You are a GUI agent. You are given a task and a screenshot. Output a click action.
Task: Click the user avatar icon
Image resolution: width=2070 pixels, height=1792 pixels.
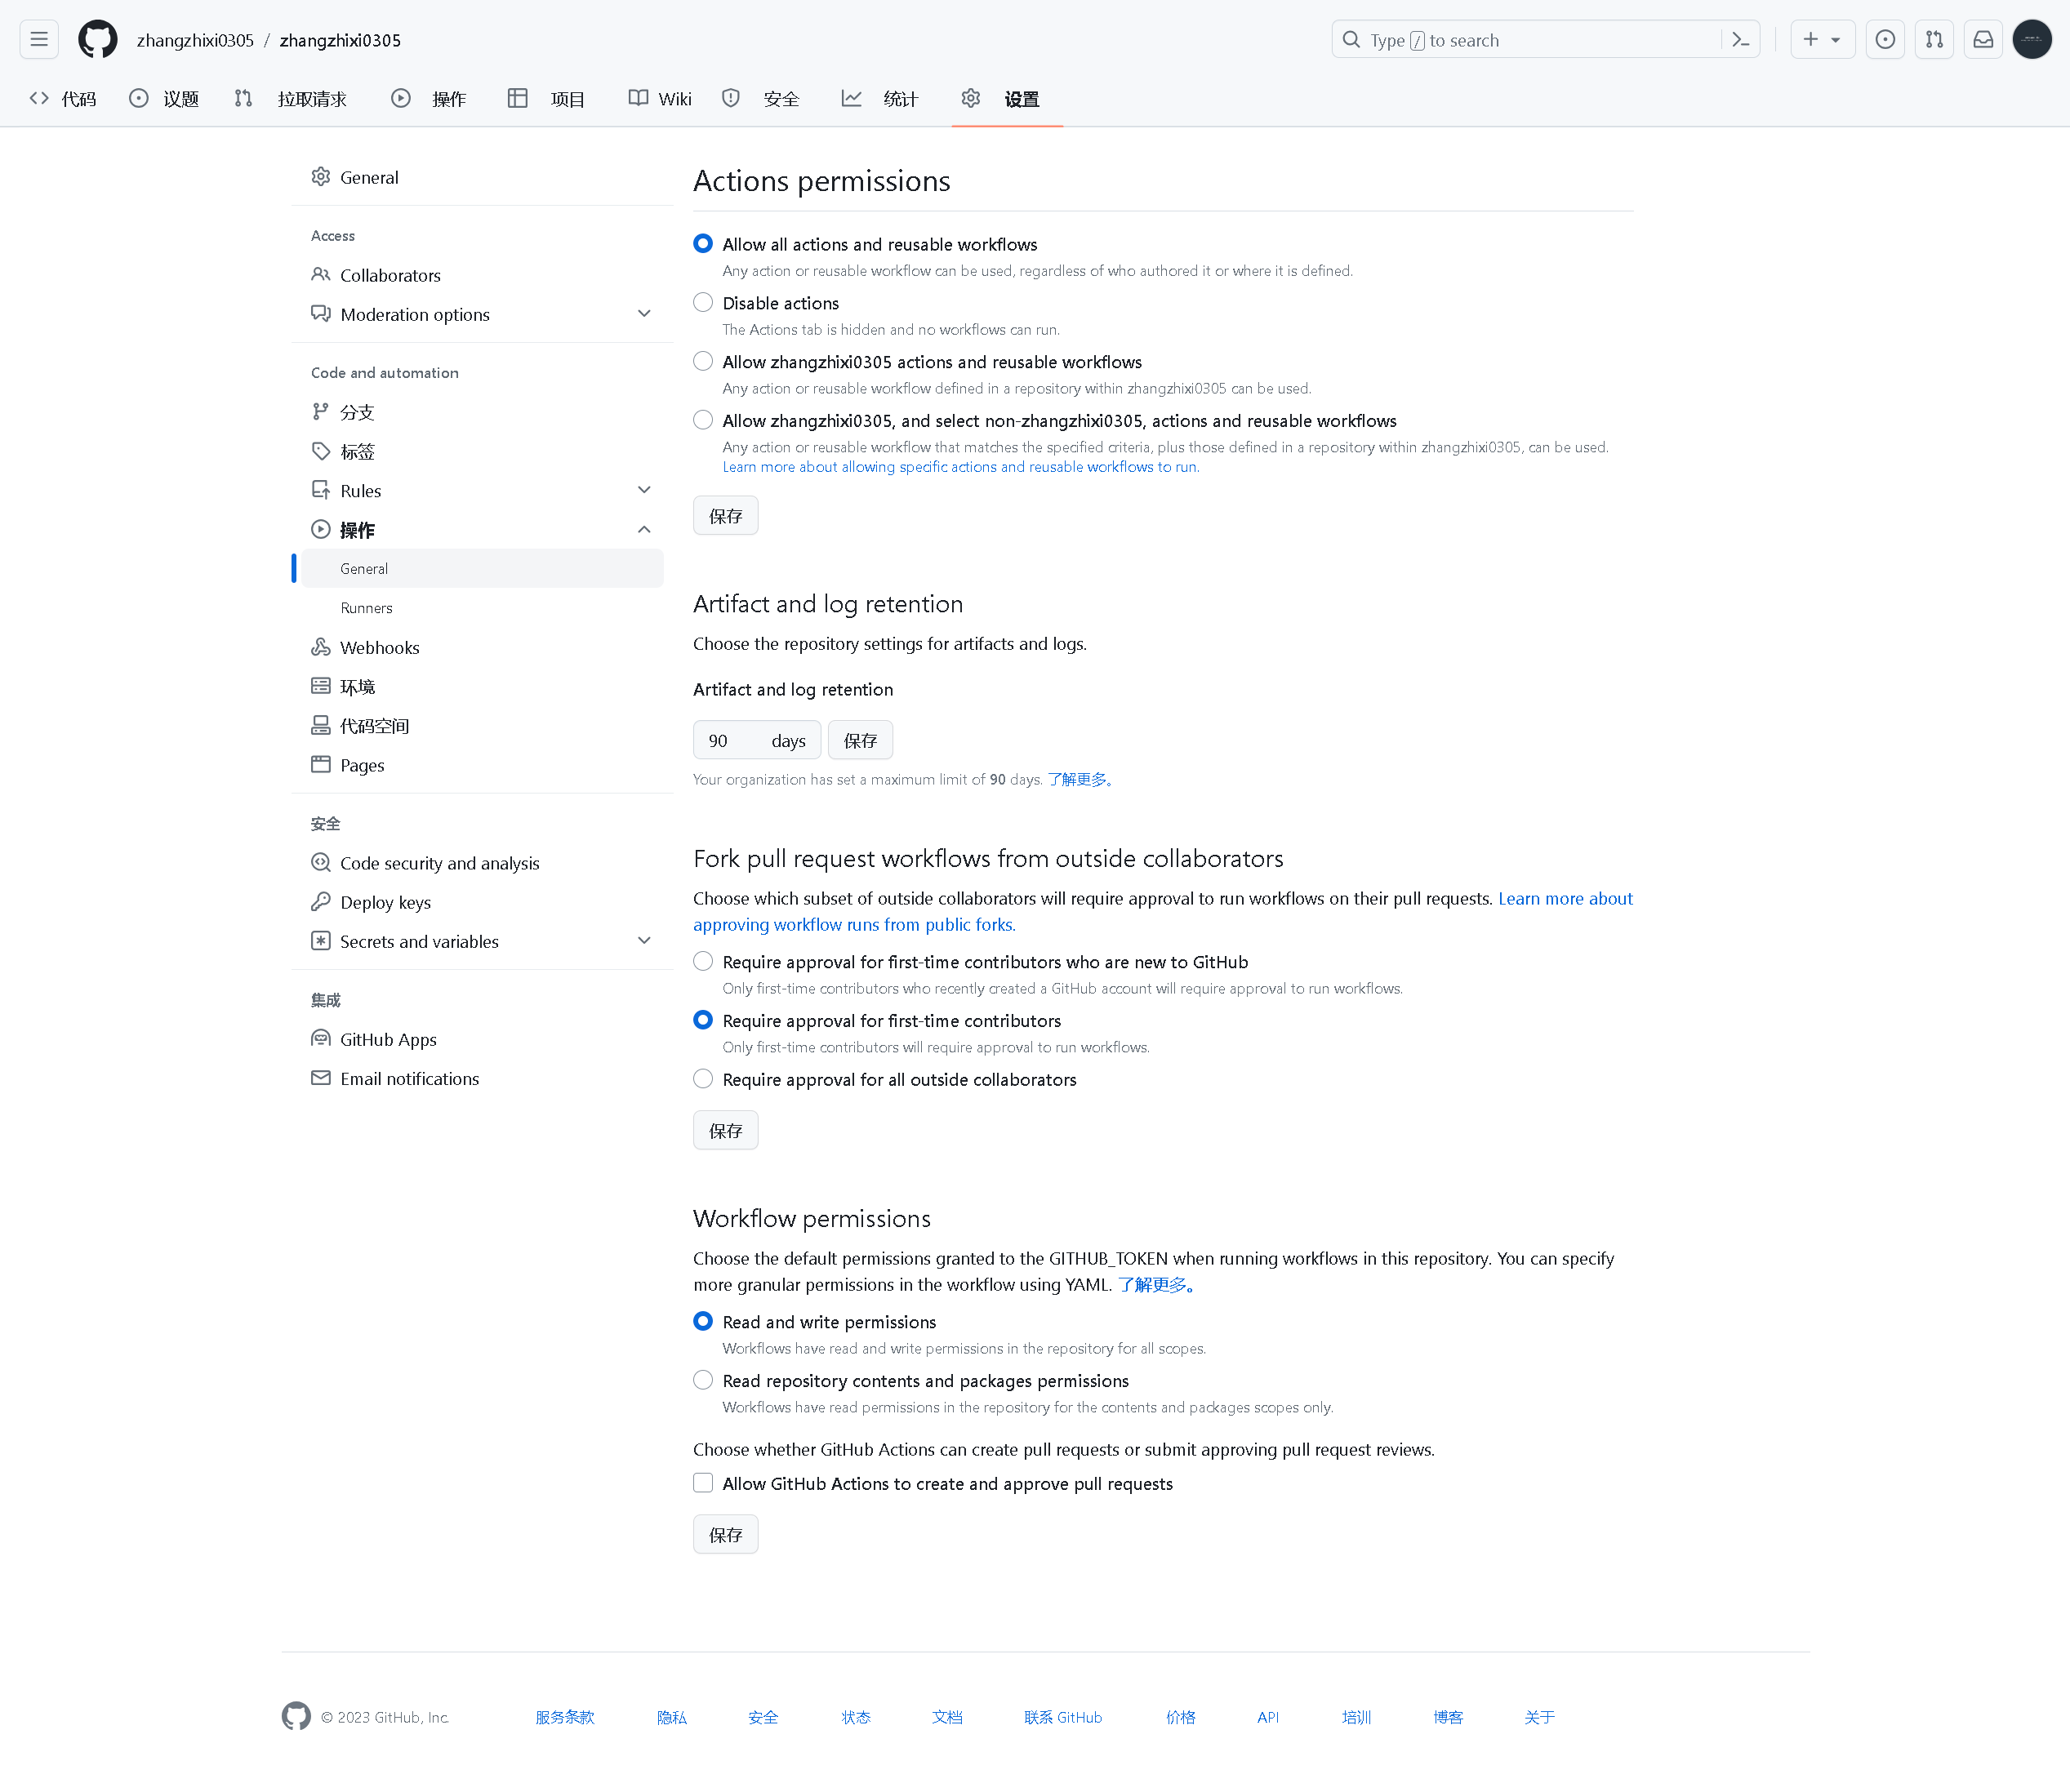pos(2031,40)
